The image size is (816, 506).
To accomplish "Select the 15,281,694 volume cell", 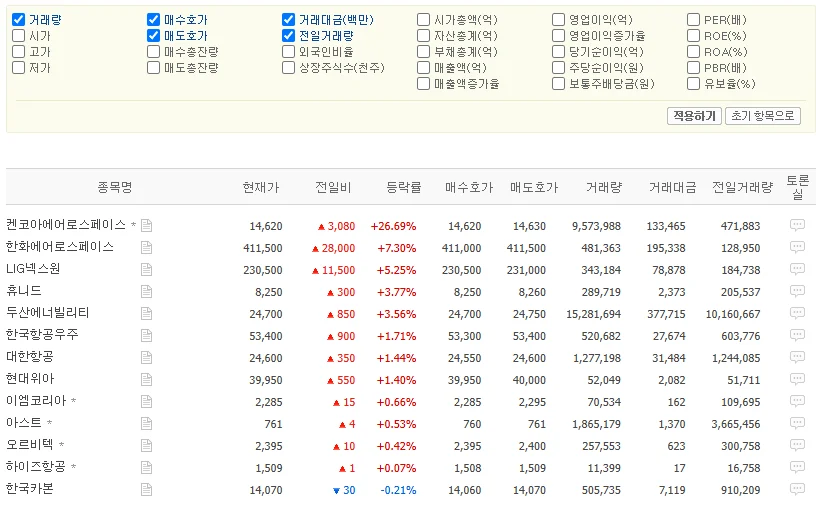I will click(594, 314).
